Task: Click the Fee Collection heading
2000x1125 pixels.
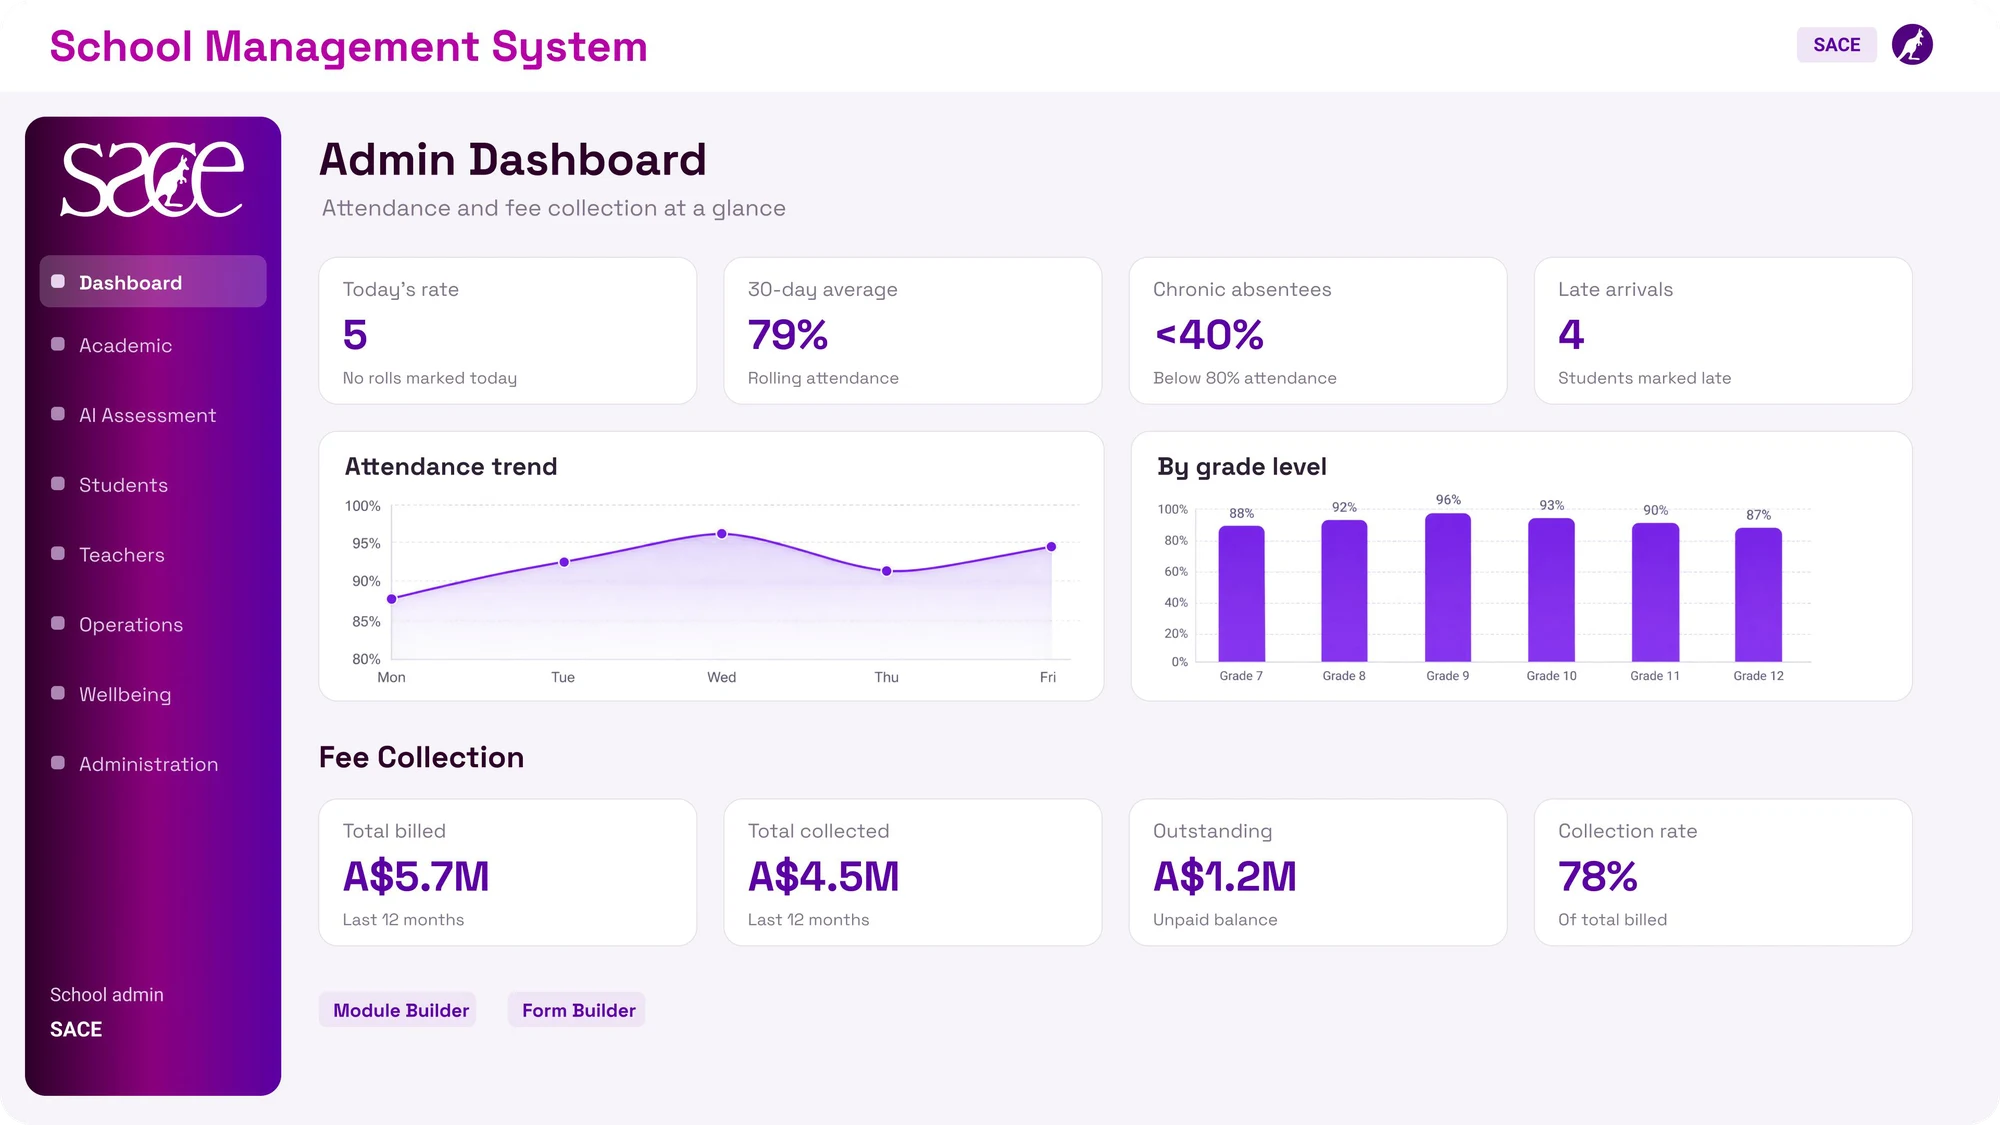Action: point(421,757)
